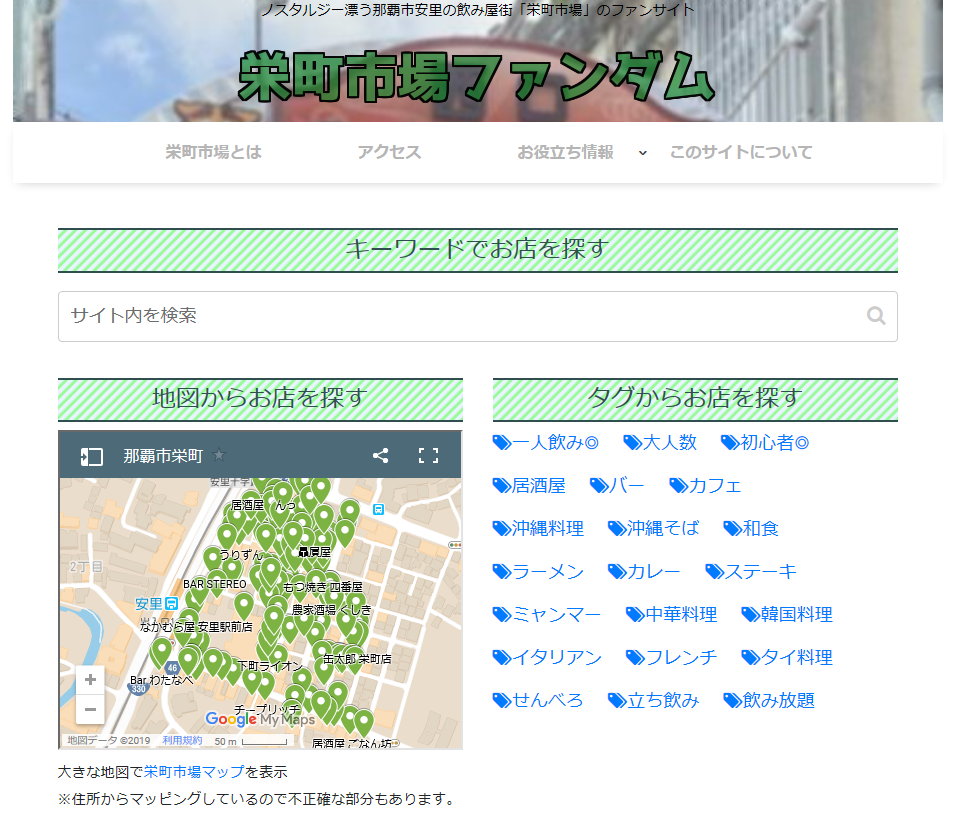Image resolution: width=954 pixels, height=818 pixels.
Task: Select the 韓国料理 tag
Action: tap(787, 615)
